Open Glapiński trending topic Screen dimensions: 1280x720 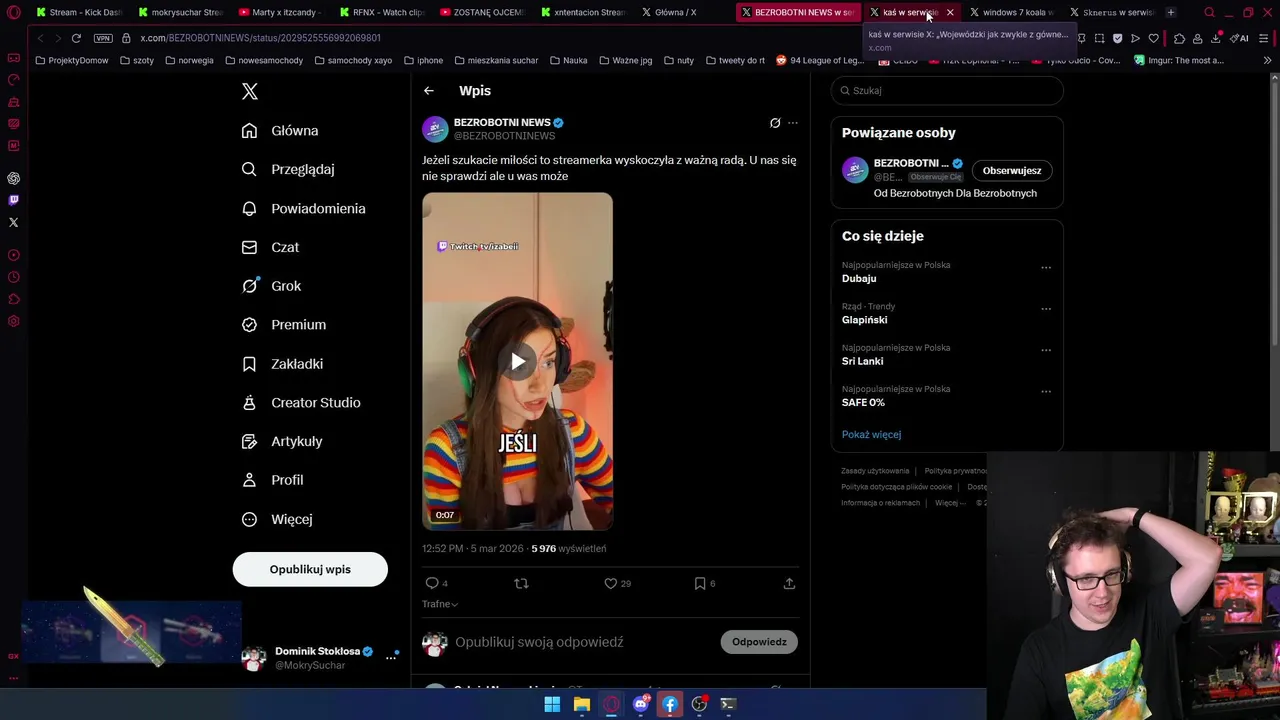coord(864,320)
